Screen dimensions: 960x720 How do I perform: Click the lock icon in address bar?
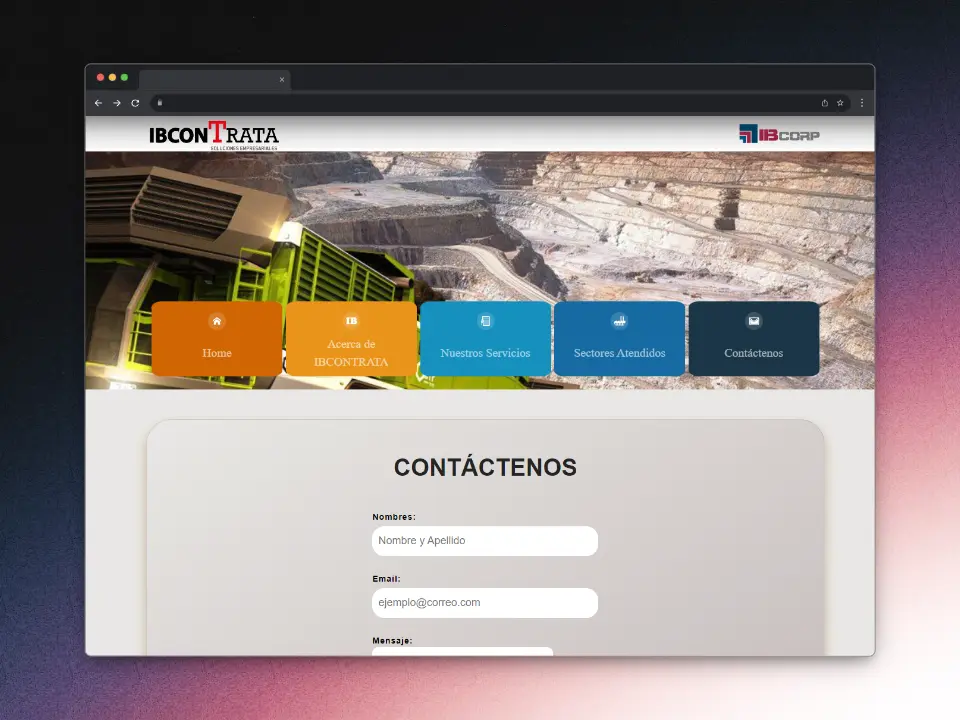[160, 103]
